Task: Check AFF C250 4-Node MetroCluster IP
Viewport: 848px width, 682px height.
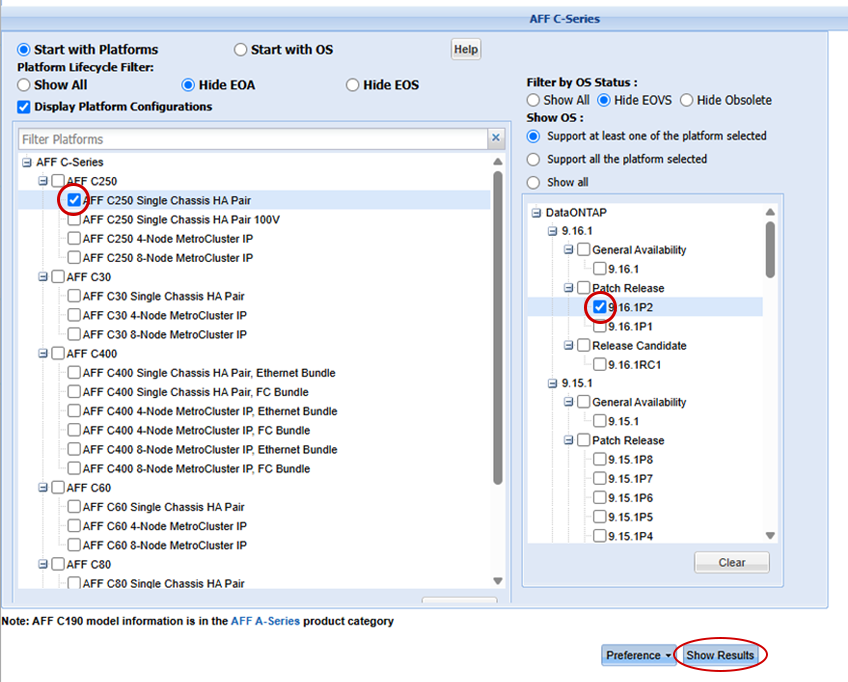Action: pyautogui.click(x=74, y=239)
